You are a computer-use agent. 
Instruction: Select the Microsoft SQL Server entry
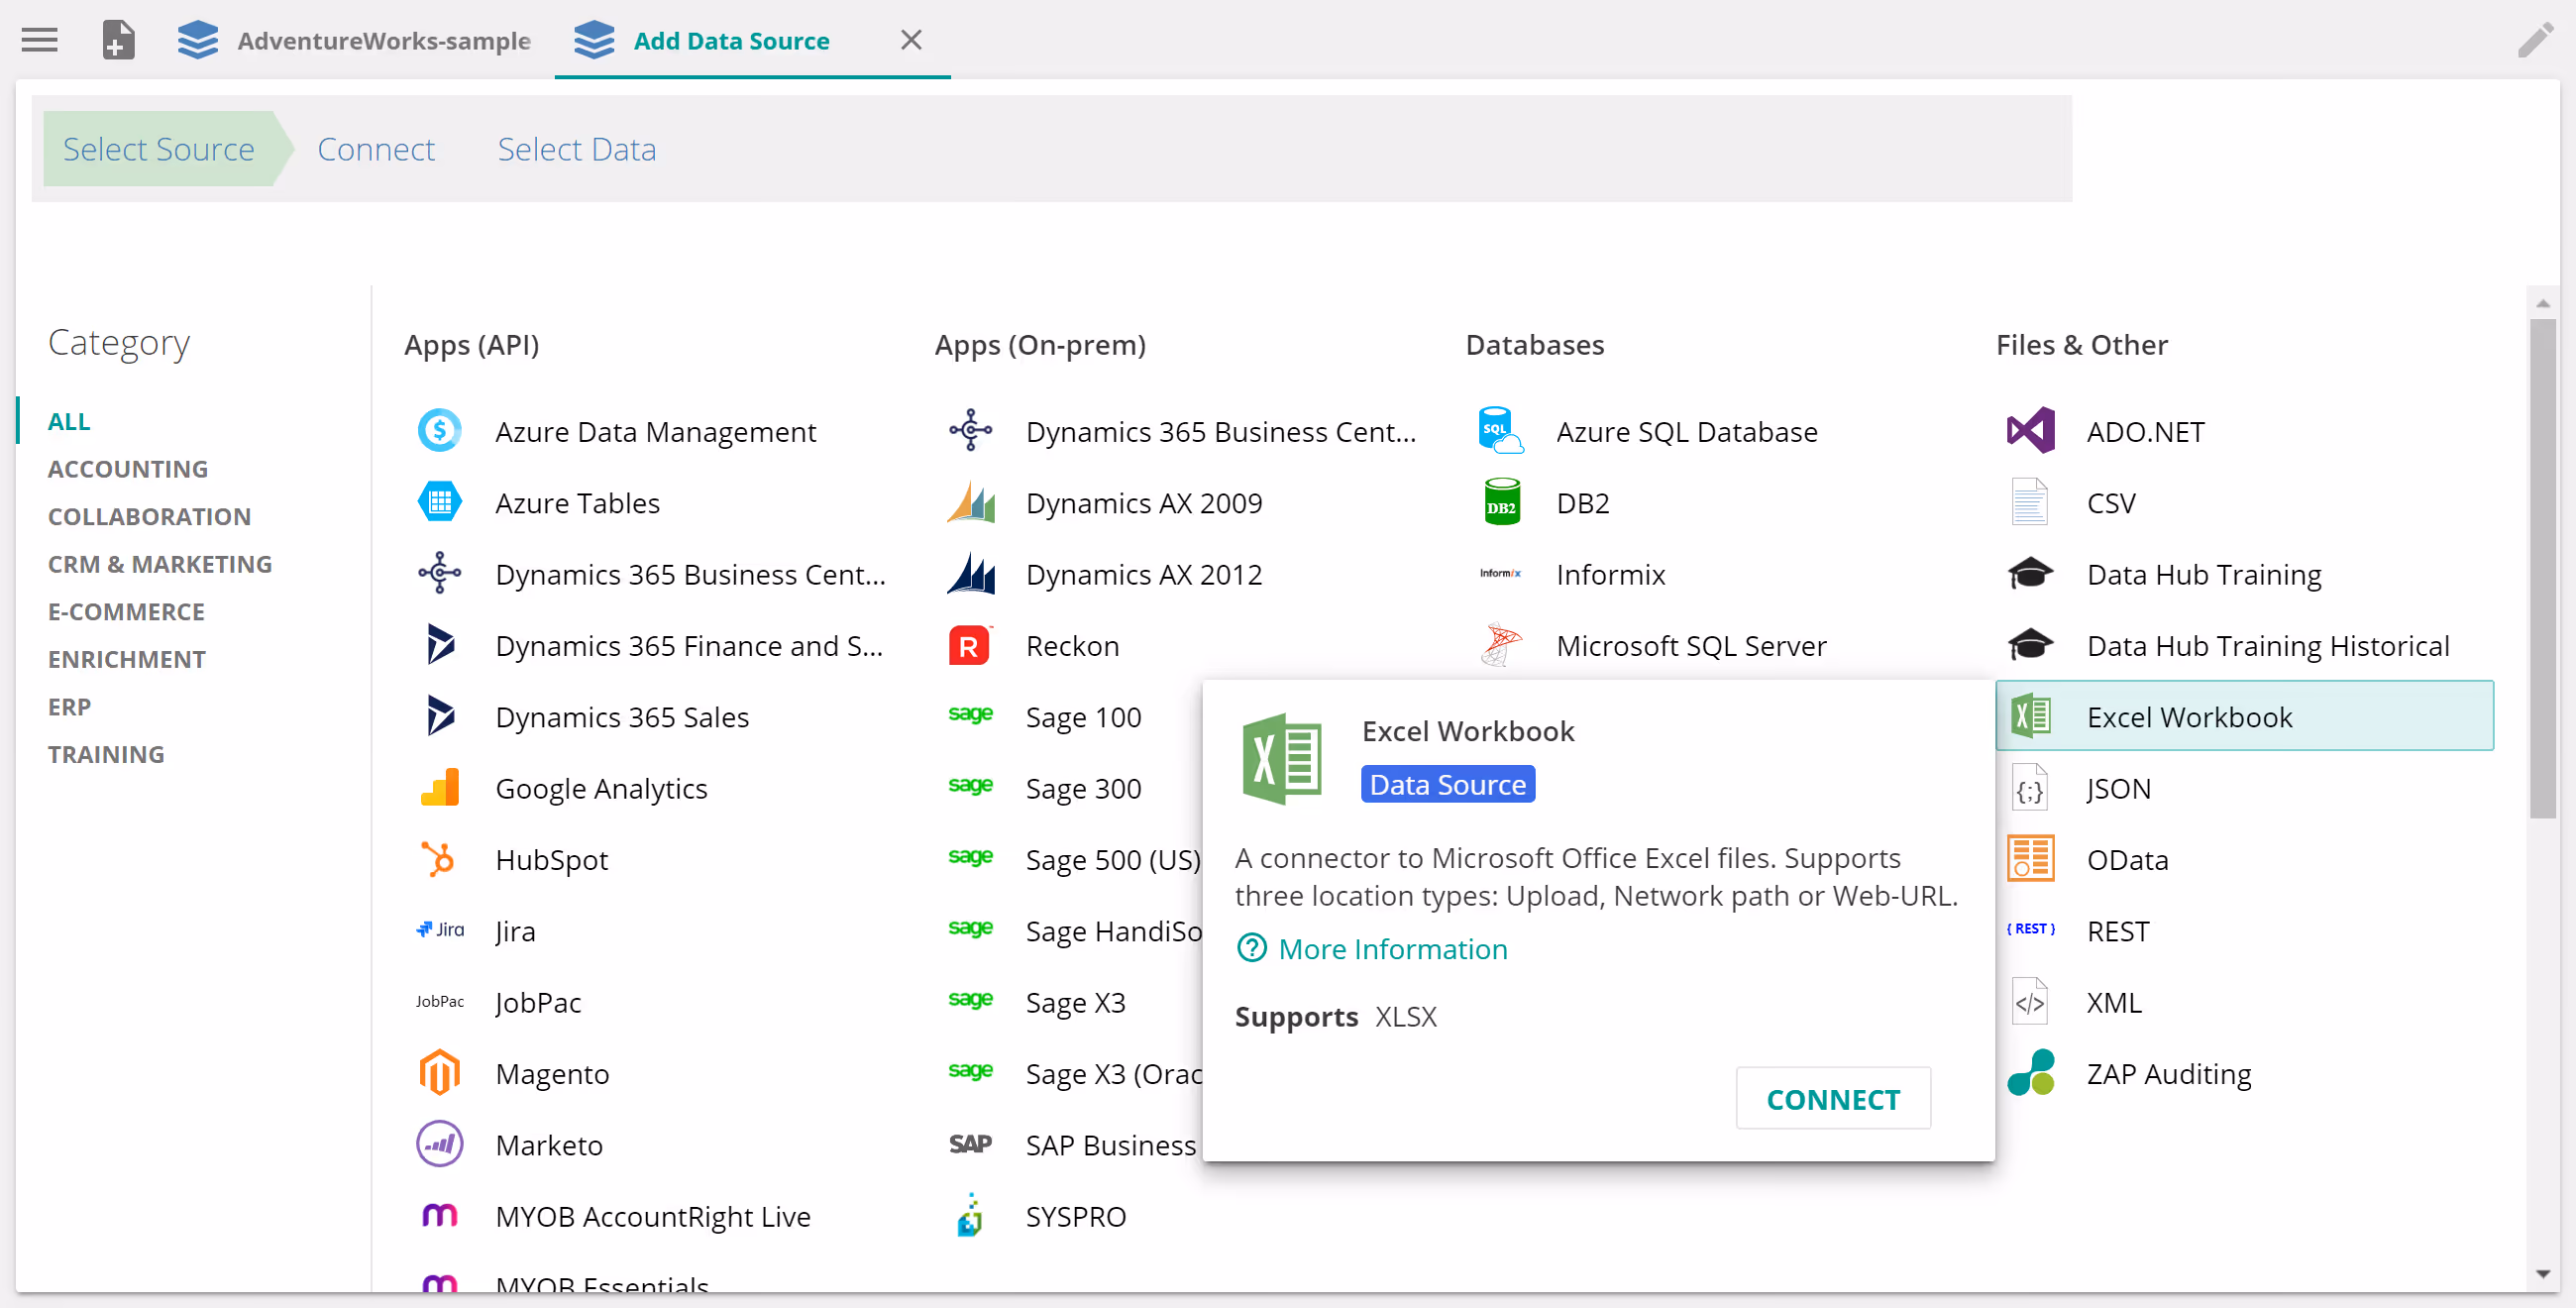1690,645
